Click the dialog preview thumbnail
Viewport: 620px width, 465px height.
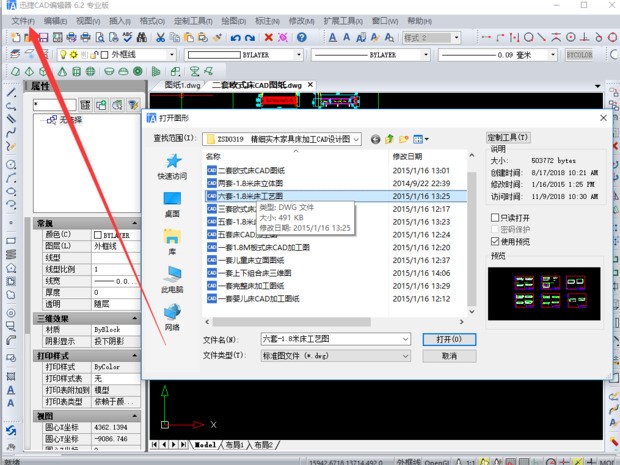click(x=544, y=293)
